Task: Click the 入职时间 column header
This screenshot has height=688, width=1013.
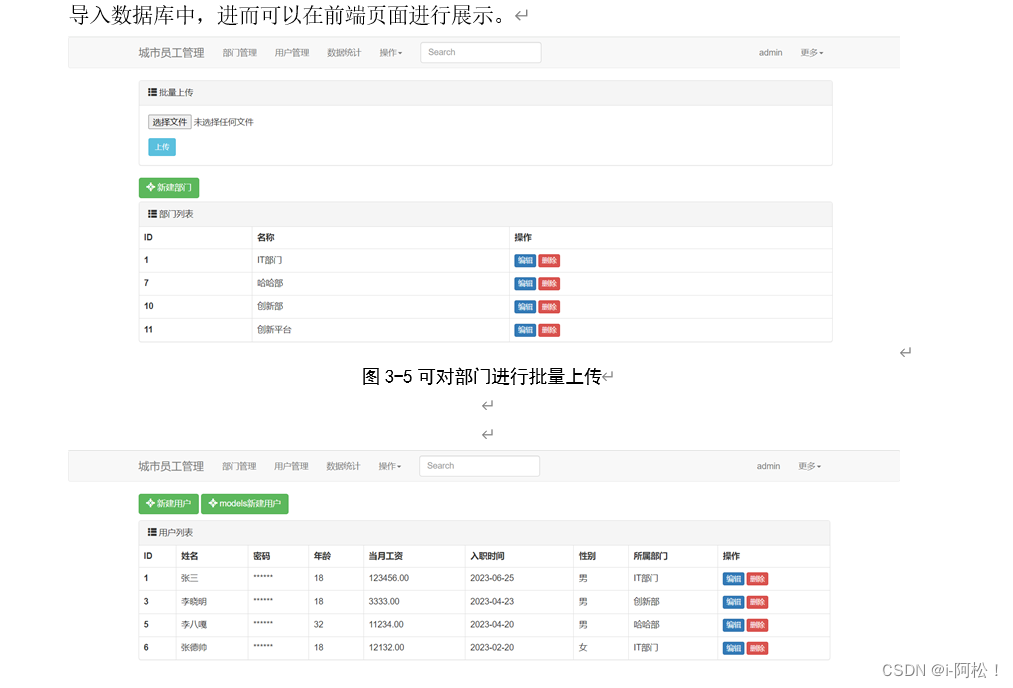Action: pyautogui.click(x=488, y=556)
